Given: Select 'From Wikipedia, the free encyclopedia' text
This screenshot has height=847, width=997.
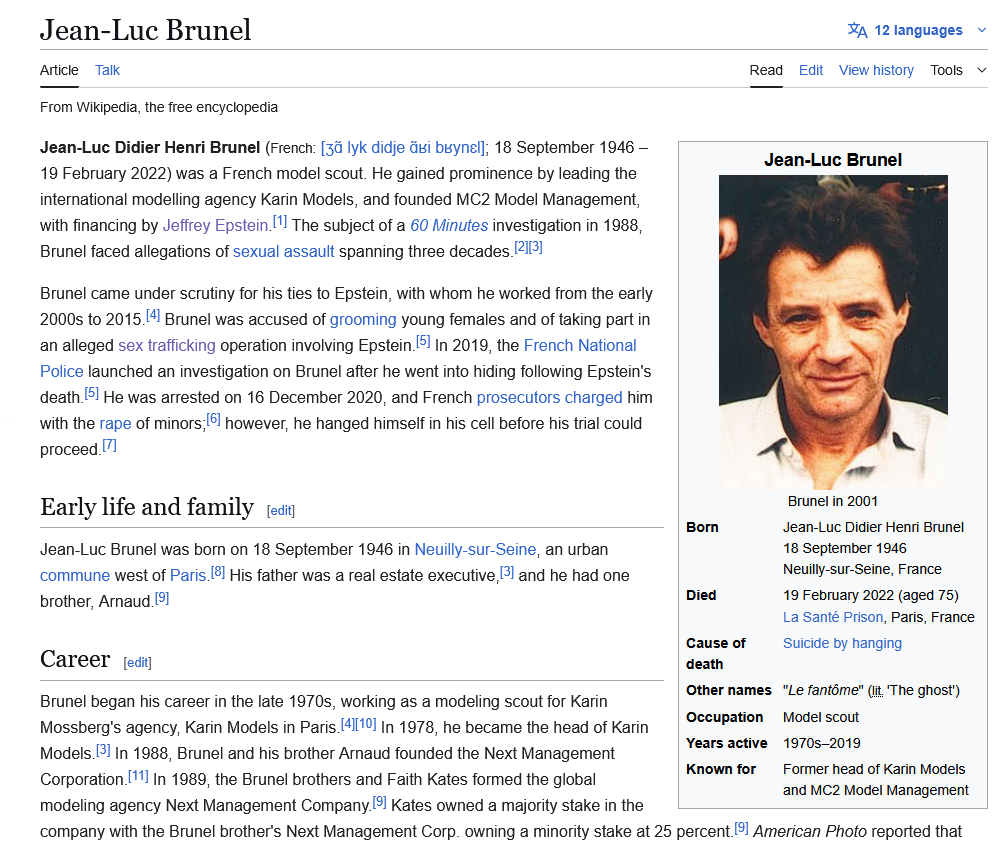Looking at the screenshot, I should click(159, 107).
